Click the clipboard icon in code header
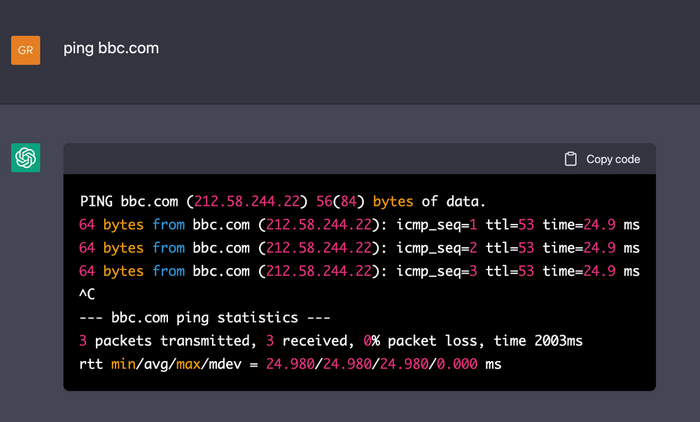The image size is (700, 422). pyautogui.click(x=570, y=159)
